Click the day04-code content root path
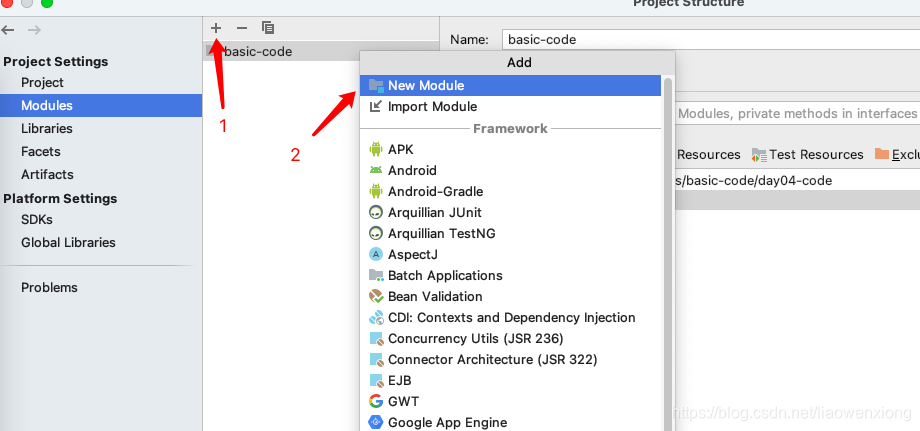920x431 pixels. coord(753,181)
